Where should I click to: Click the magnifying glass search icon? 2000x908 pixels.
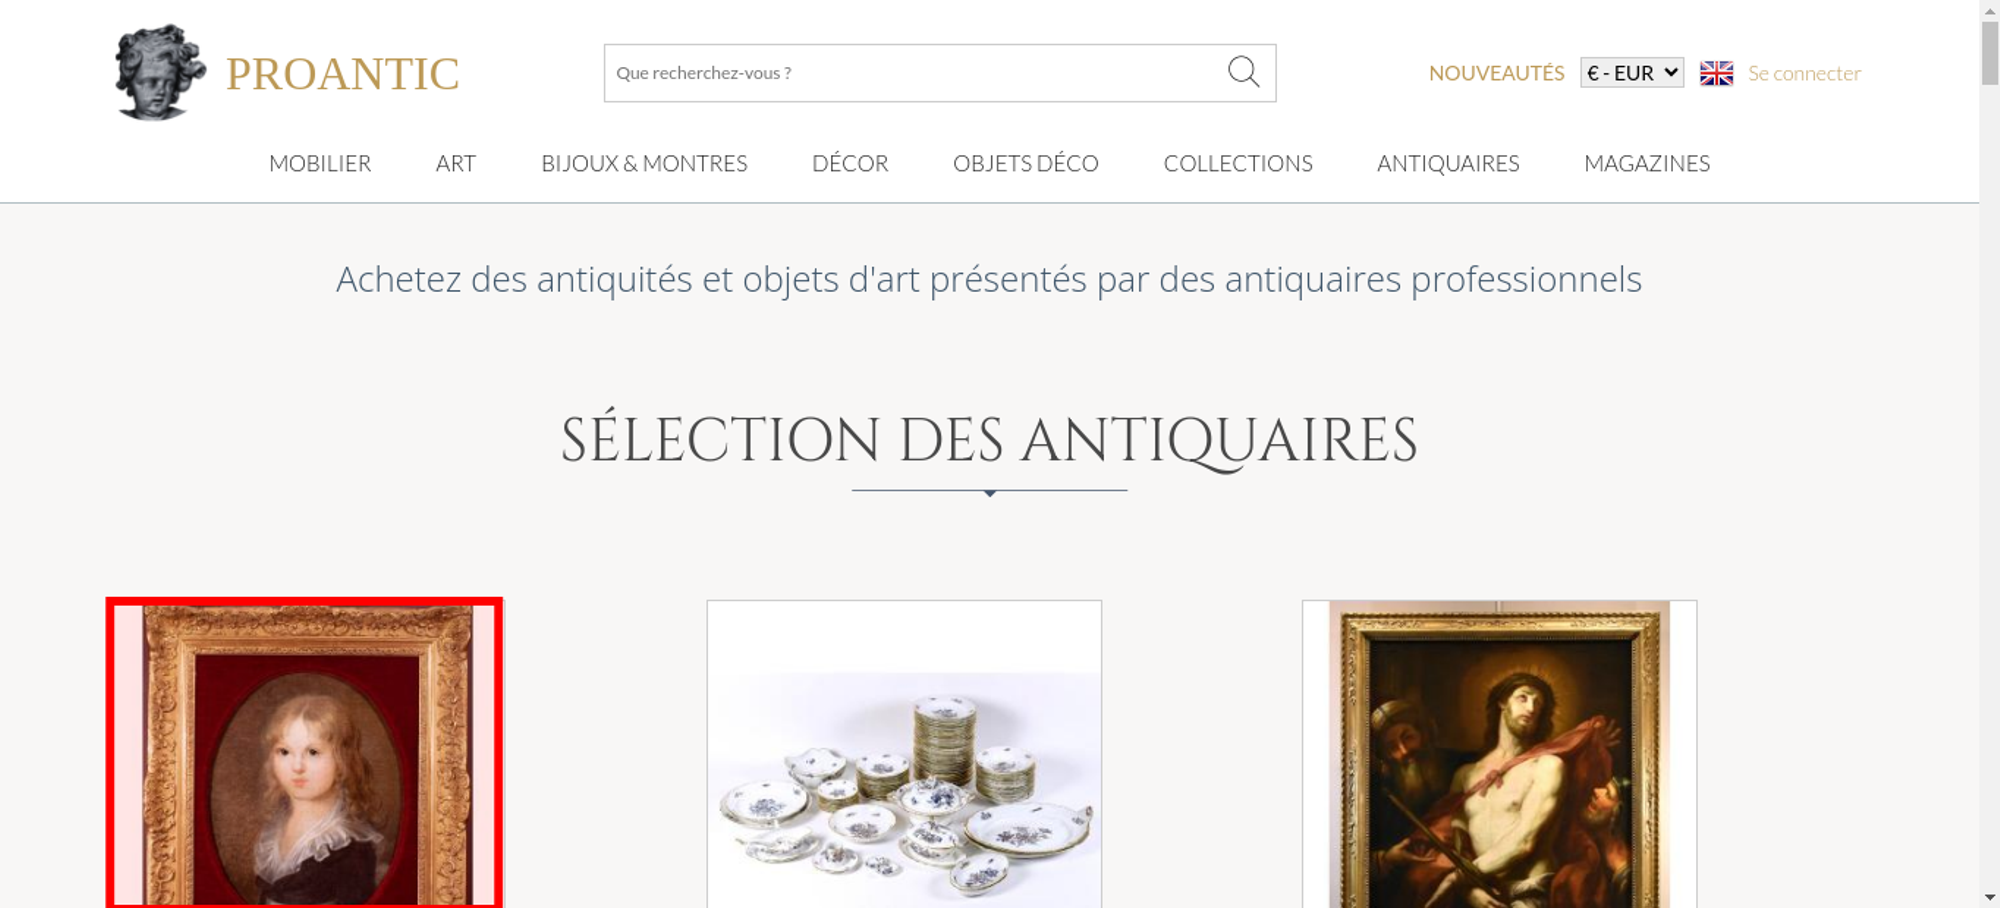[1243, 72]
